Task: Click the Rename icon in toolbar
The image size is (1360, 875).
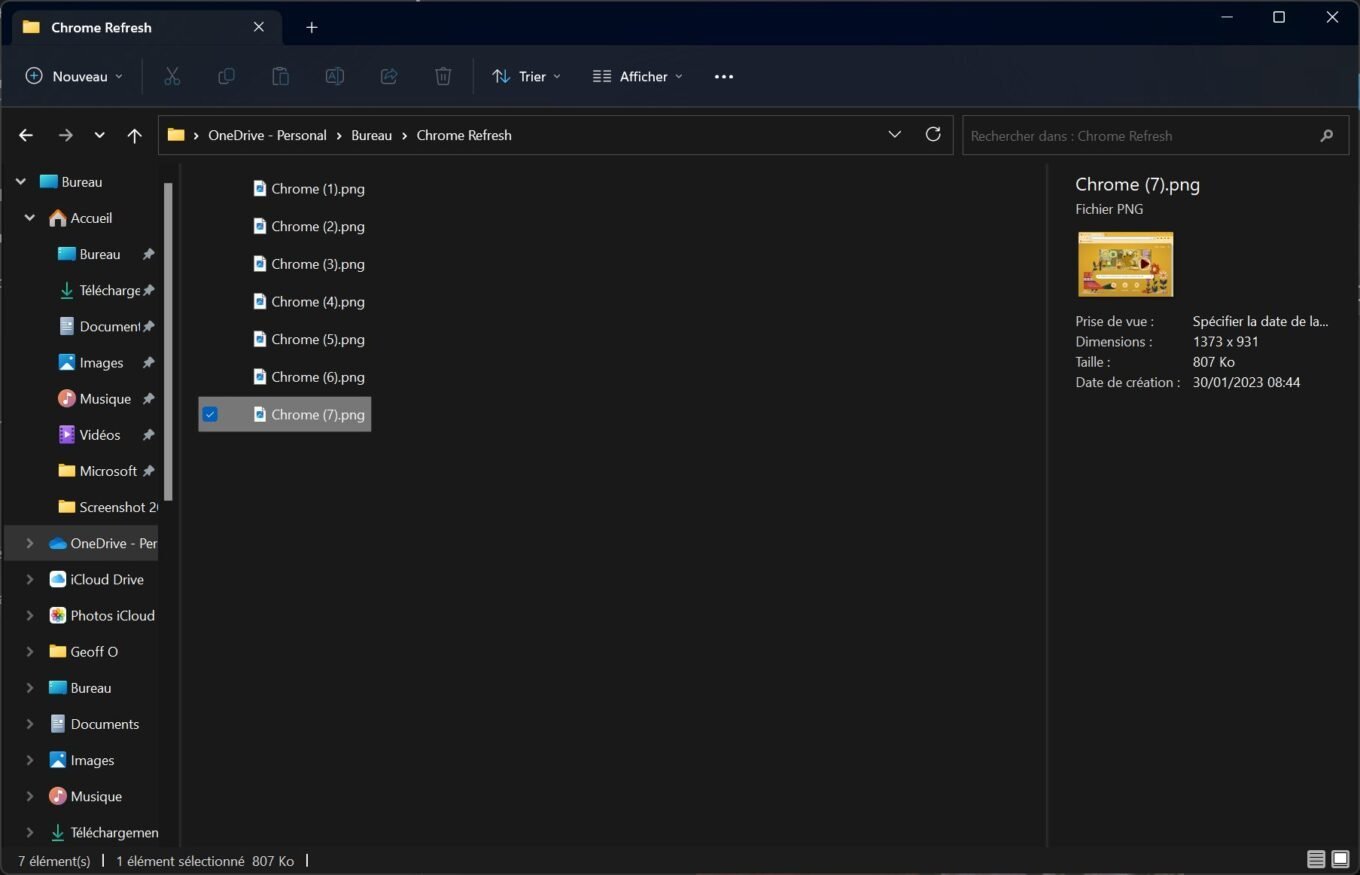Action: [335, 76]
